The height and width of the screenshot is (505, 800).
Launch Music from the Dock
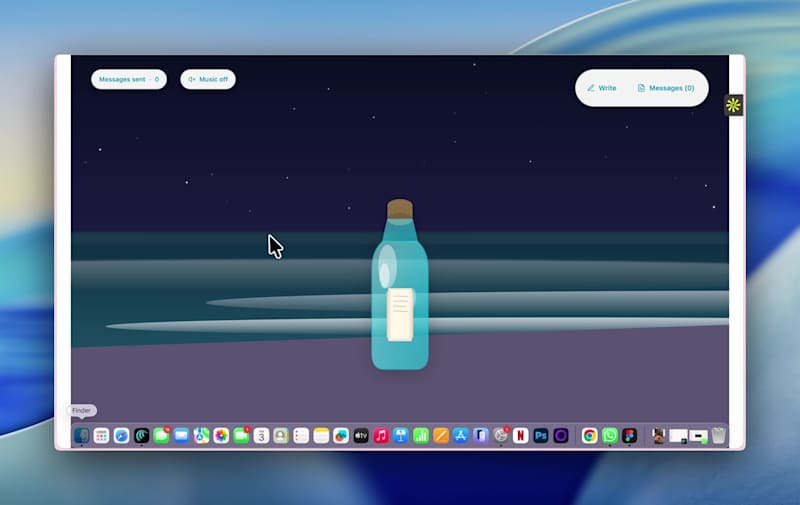pos(381,436)
